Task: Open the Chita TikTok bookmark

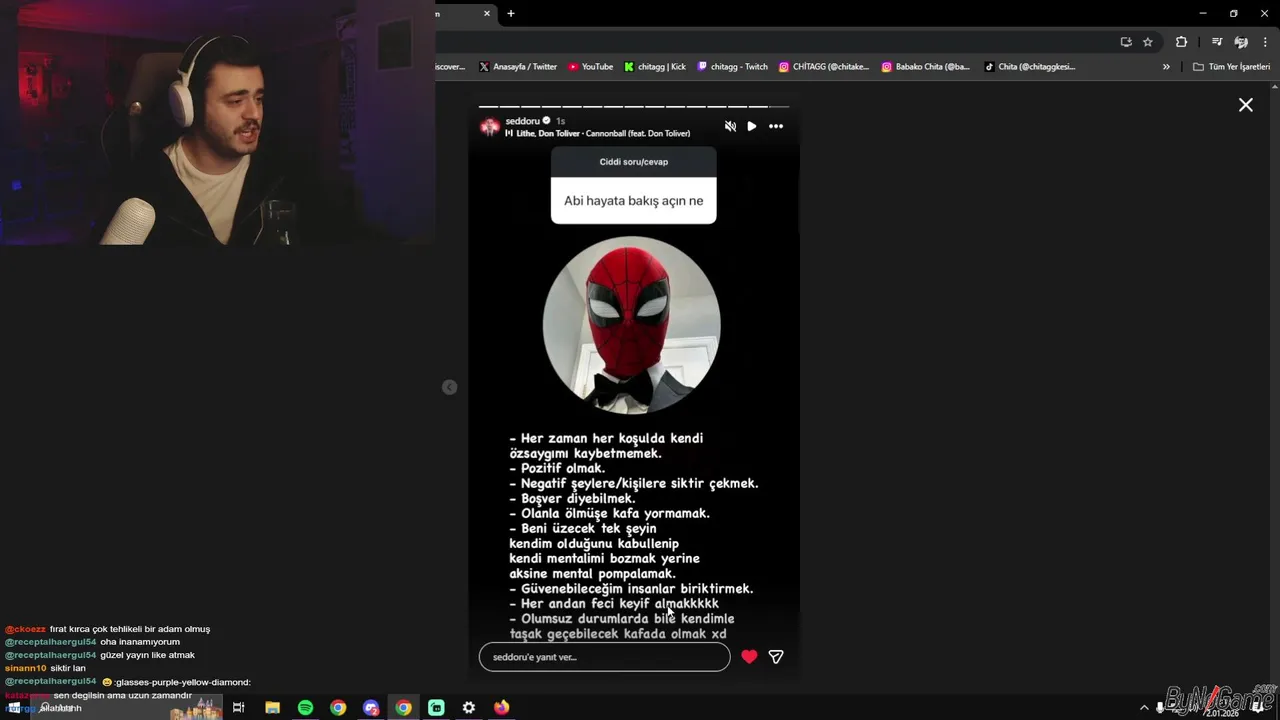Action: (x=1030, y=67)
